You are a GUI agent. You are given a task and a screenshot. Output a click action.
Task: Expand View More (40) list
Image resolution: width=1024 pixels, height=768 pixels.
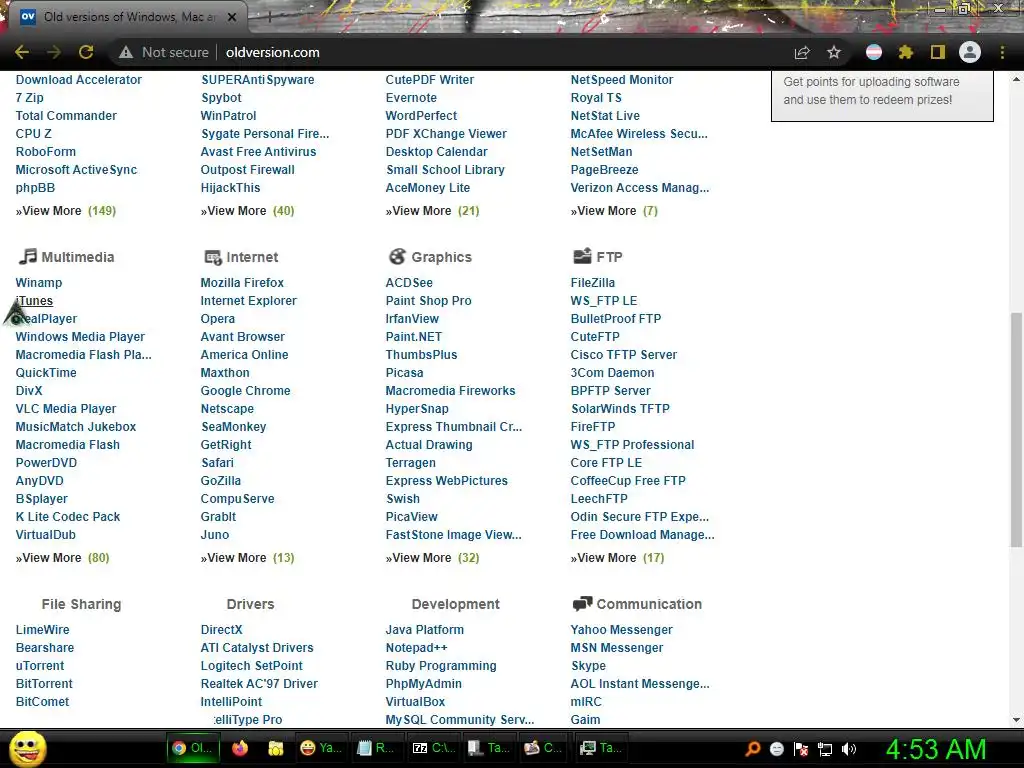(248, 211)
